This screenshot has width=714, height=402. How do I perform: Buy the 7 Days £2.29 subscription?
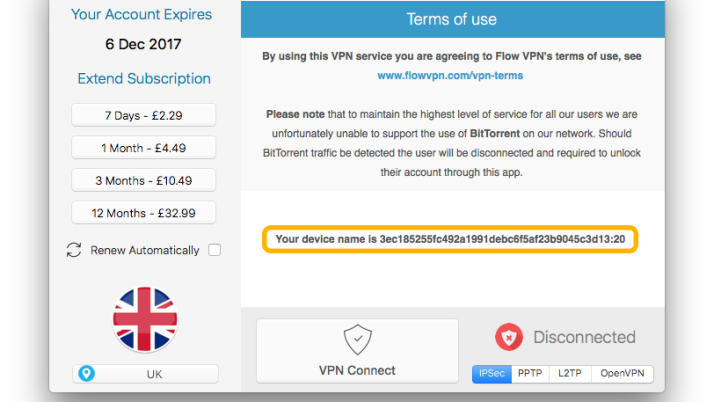point(144,115)
